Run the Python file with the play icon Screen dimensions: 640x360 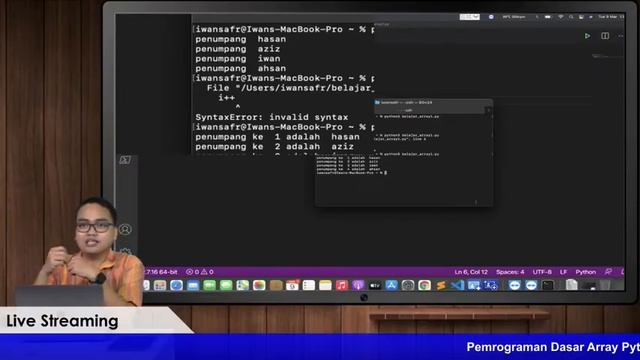coord(587,36)
